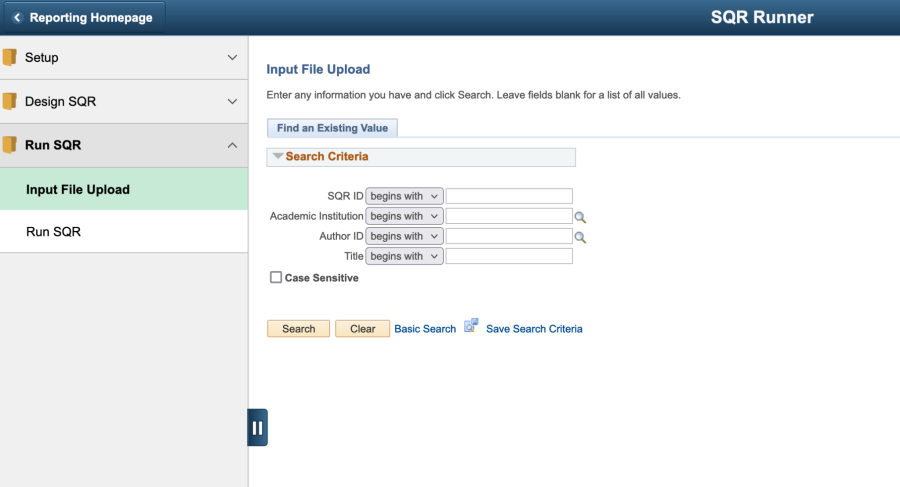Viewport: 900px width, 487px height.
Task: Collapse navigation panel with pause-bar handle
Action: click(x=258, y=427)
